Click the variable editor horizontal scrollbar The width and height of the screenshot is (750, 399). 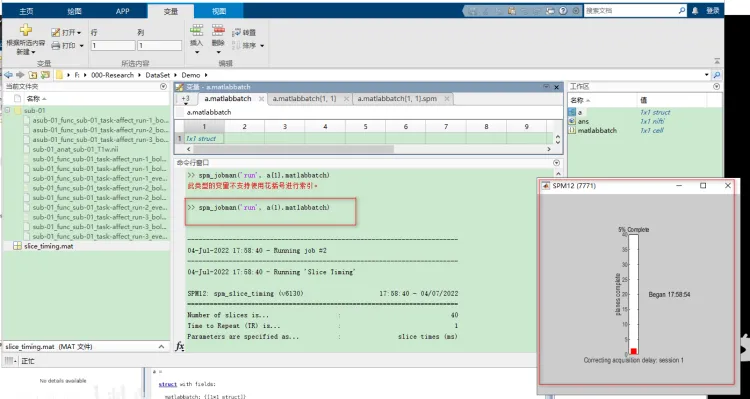point(366,149)
